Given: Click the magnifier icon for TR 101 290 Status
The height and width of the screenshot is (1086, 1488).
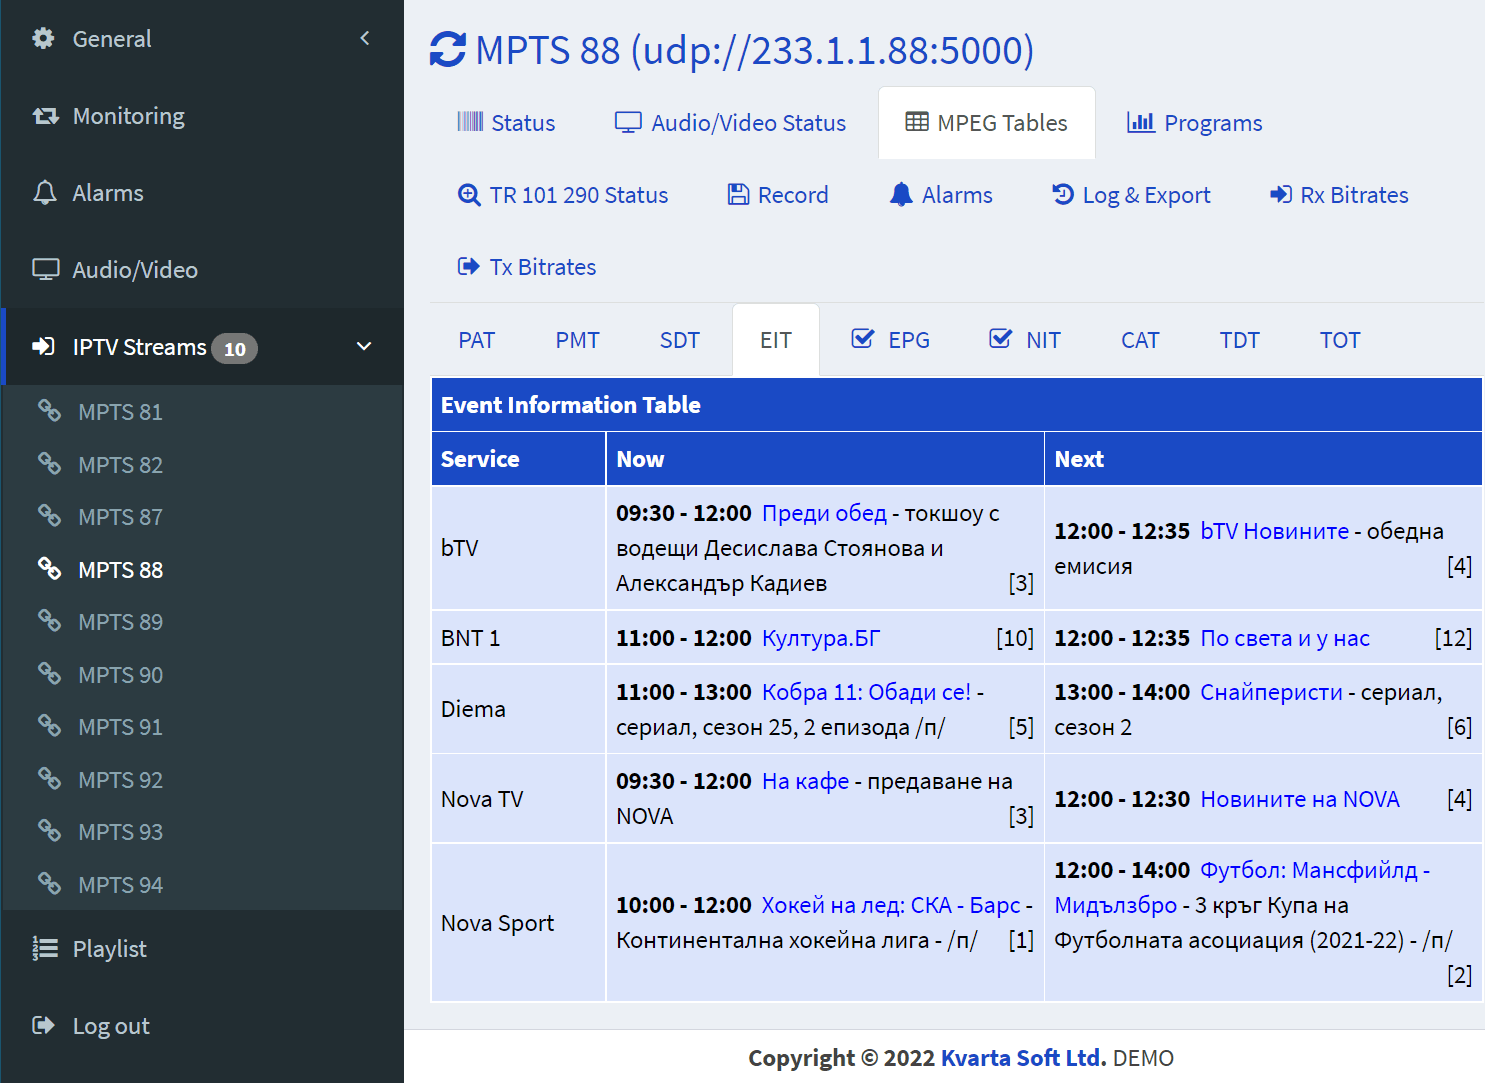Looking at the screenshot, I should click(469, 195).
